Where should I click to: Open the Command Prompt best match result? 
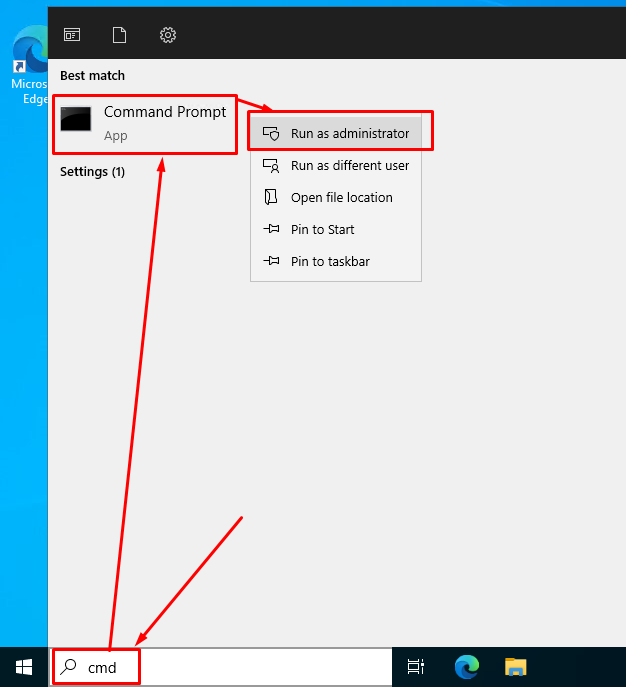[145, 124]
